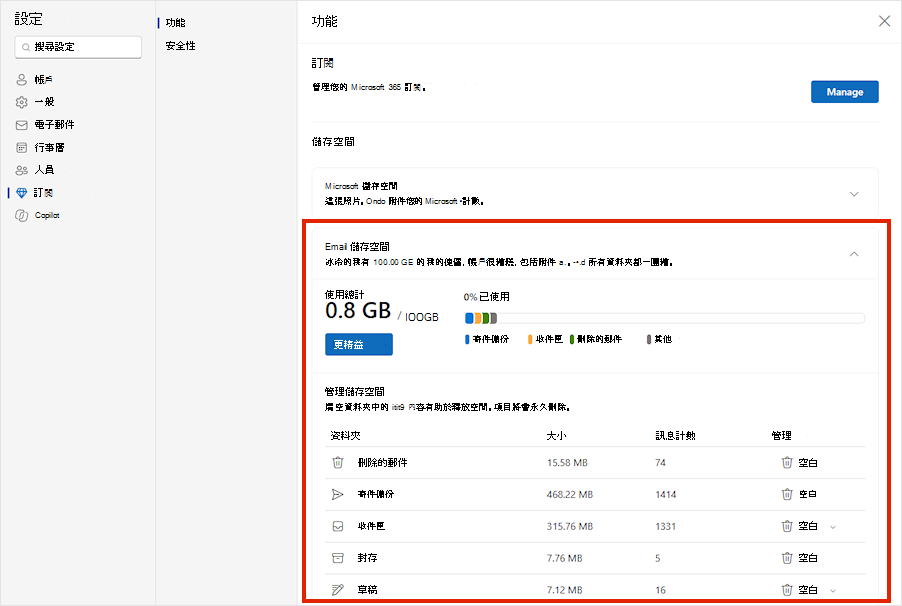The width and height of the screenshot is (902, 606).
Task: Click the 0.8 GB usage total text
Action: pos(358,311)
